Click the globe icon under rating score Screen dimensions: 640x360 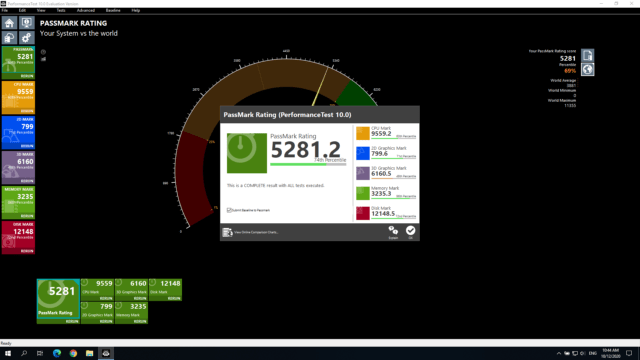588,69
